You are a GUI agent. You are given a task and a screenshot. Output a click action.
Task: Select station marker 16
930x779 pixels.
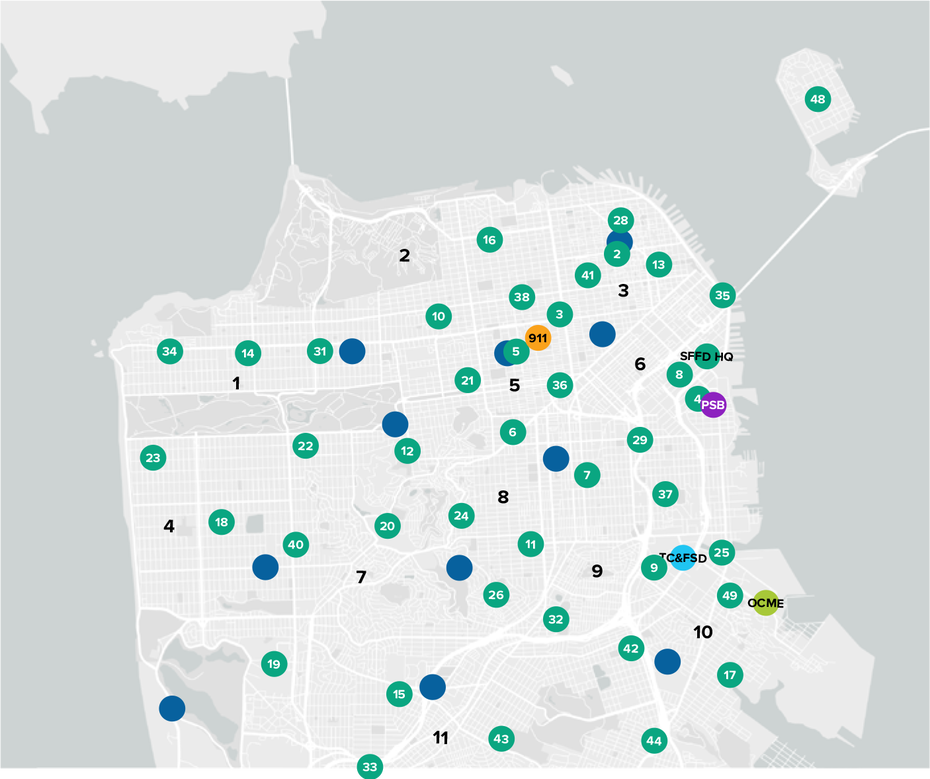[x=489, y=239]
